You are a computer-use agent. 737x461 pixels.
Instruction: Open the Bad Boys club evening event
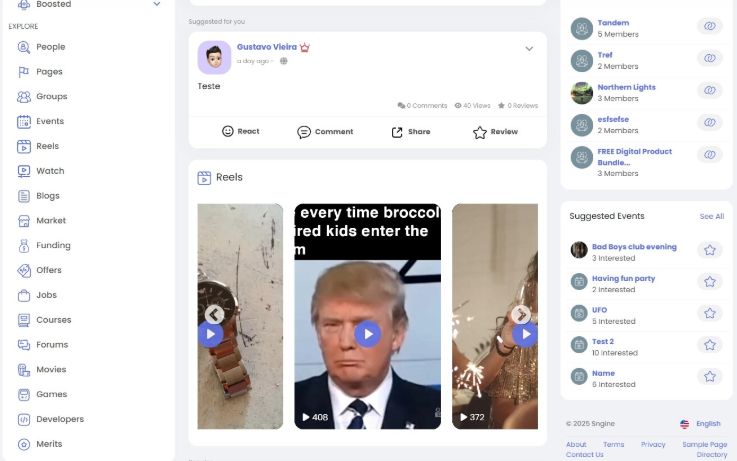pos(634,247)
